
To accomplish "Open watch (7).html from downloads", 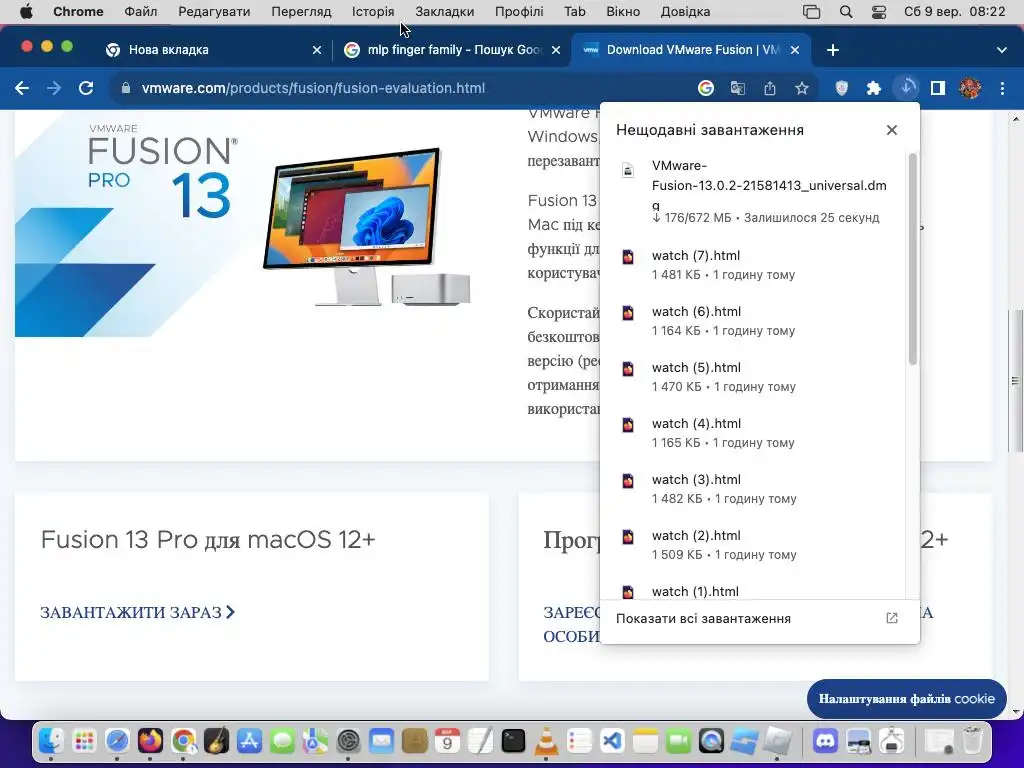I will pos(752,264).
